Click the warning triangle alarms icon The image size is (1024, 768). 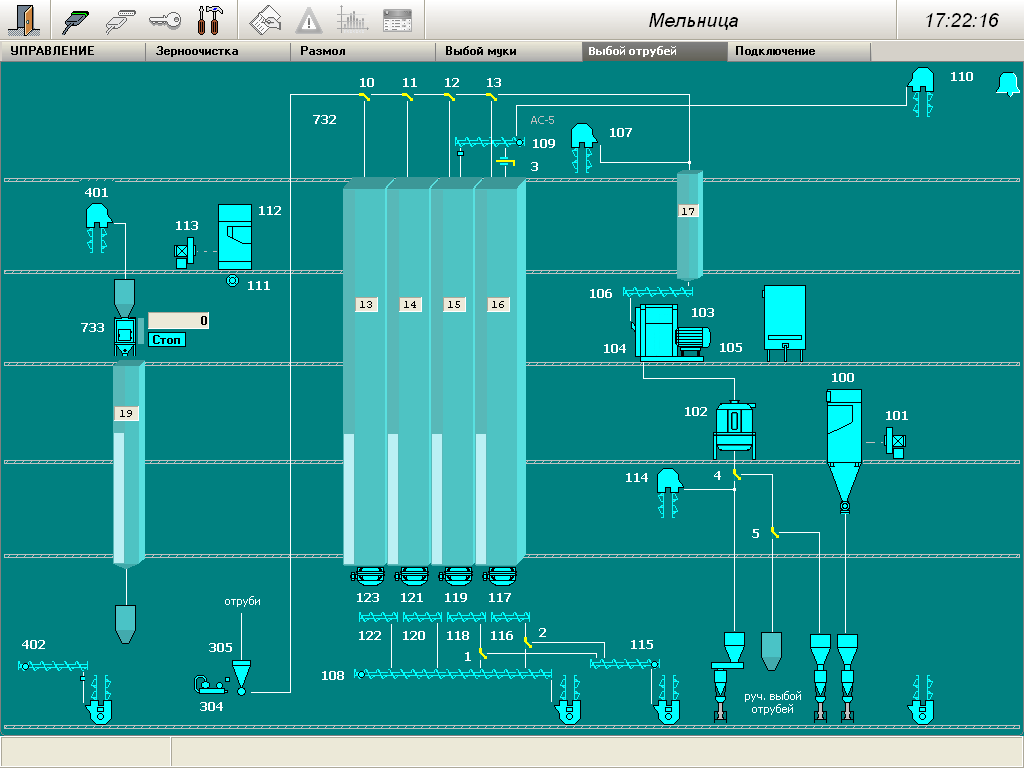(310, 19)
